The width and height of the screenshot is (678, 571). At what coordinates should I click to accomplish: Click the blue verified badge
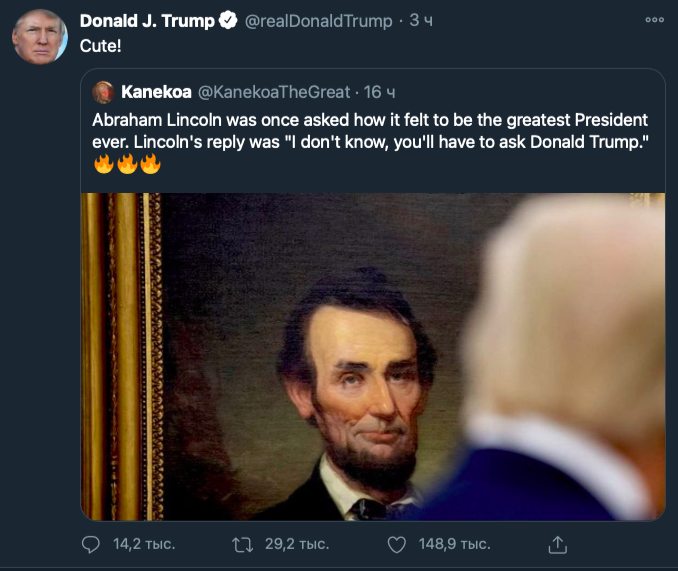[x=229, y=21]
